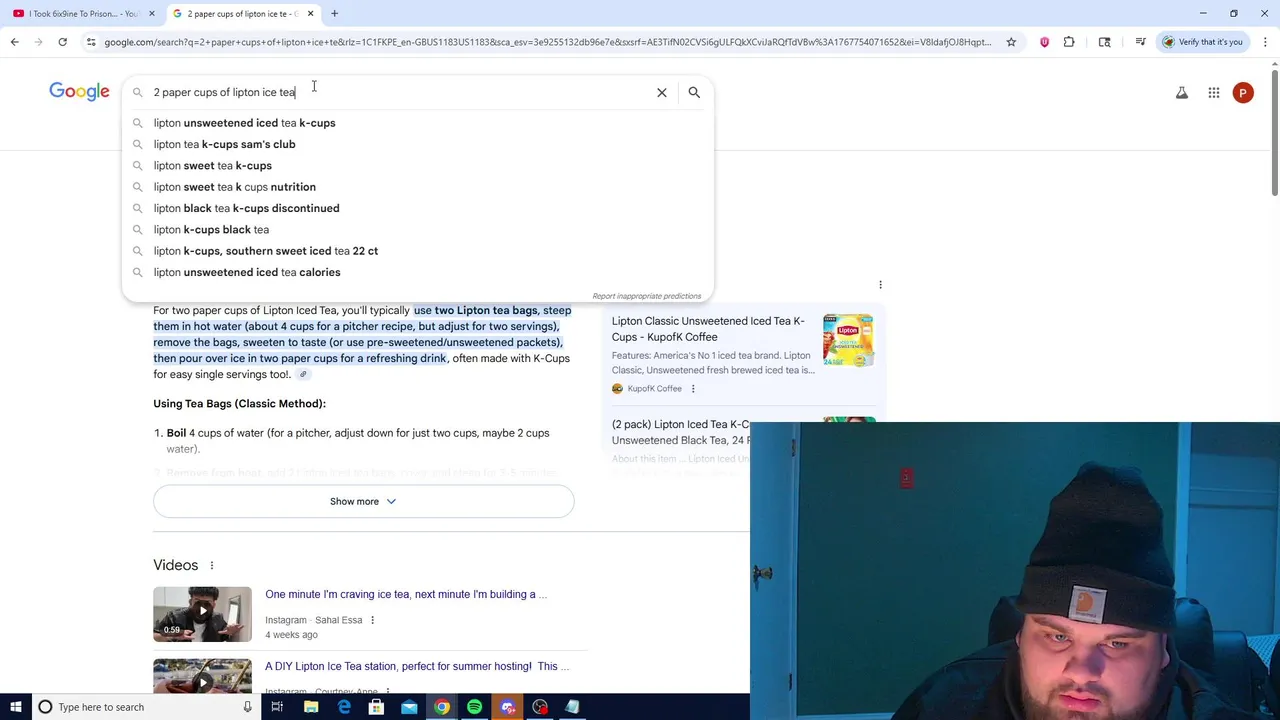Open '(2 pack) Lipton Iced Tea K-Cup' result
The height and width of the screenshot is (720, 1280).
[682, 432]
